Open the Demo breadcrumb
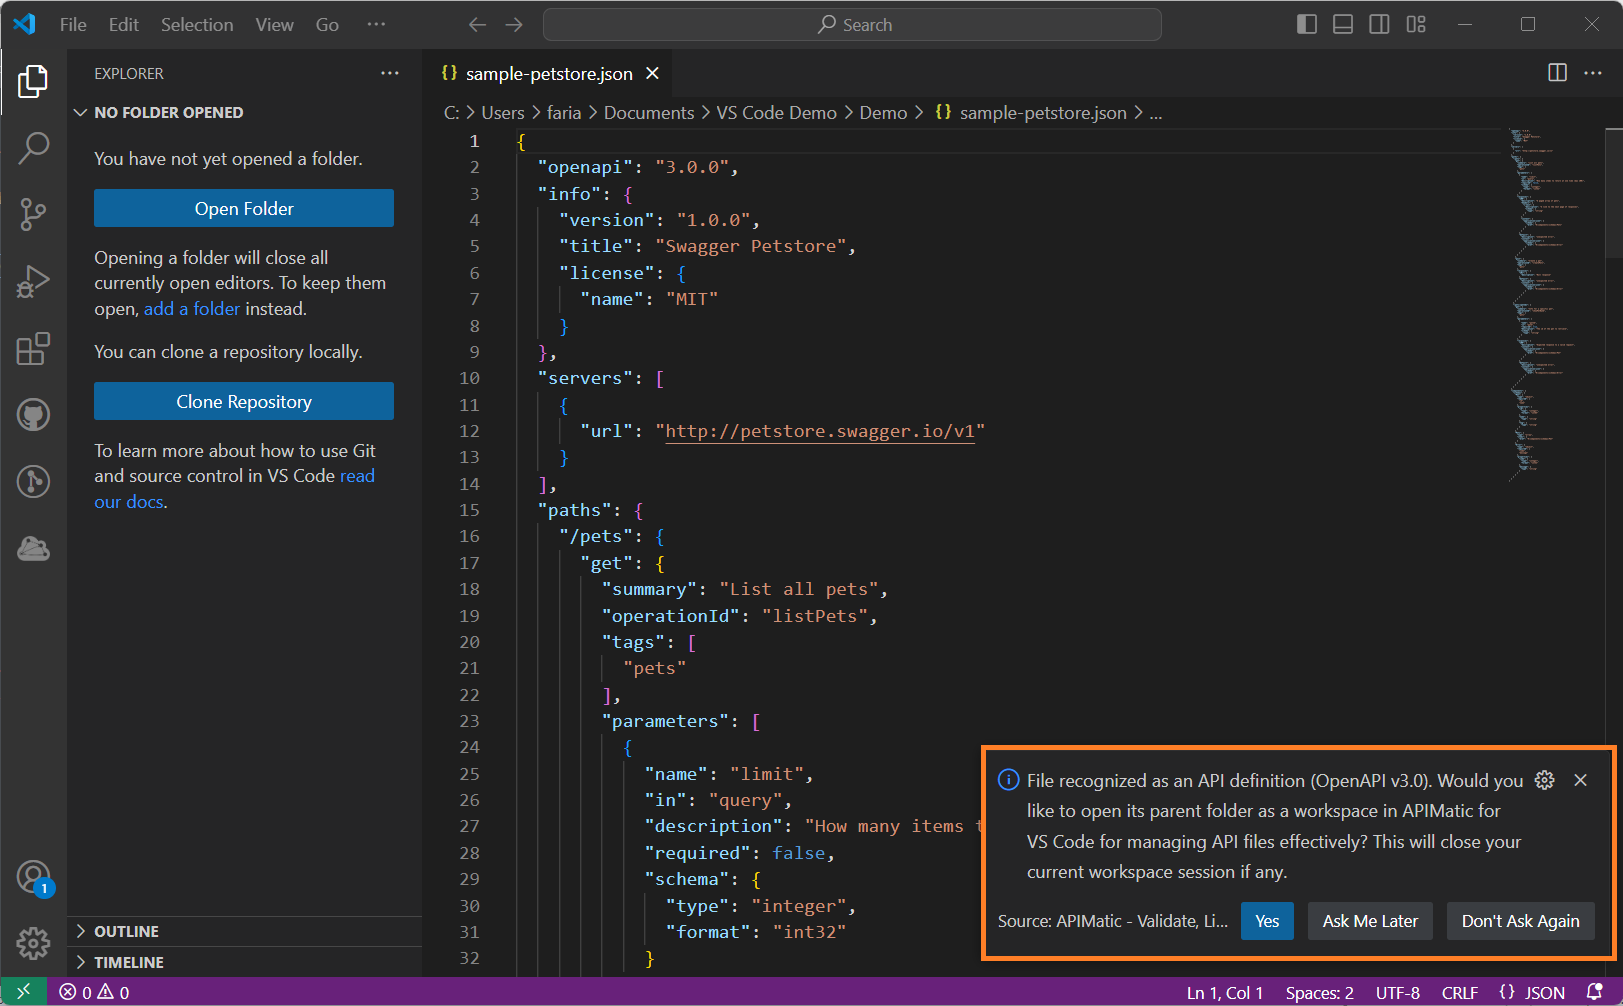The width and height of the screenshot is (1623, 1006). (x=883, y=113)
